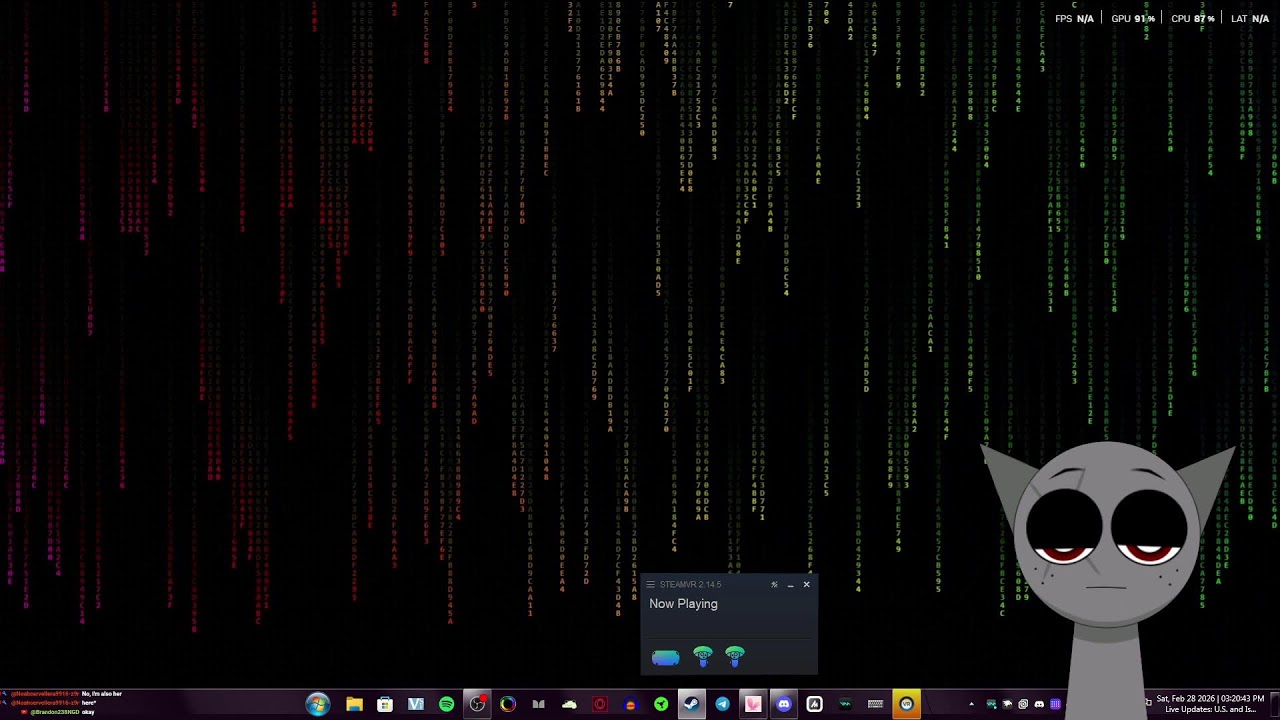Click the 'Now Playing' text in SteamVR
Image resolution: width=1280 pixels, height=720 pixels.
coord(683,604)
